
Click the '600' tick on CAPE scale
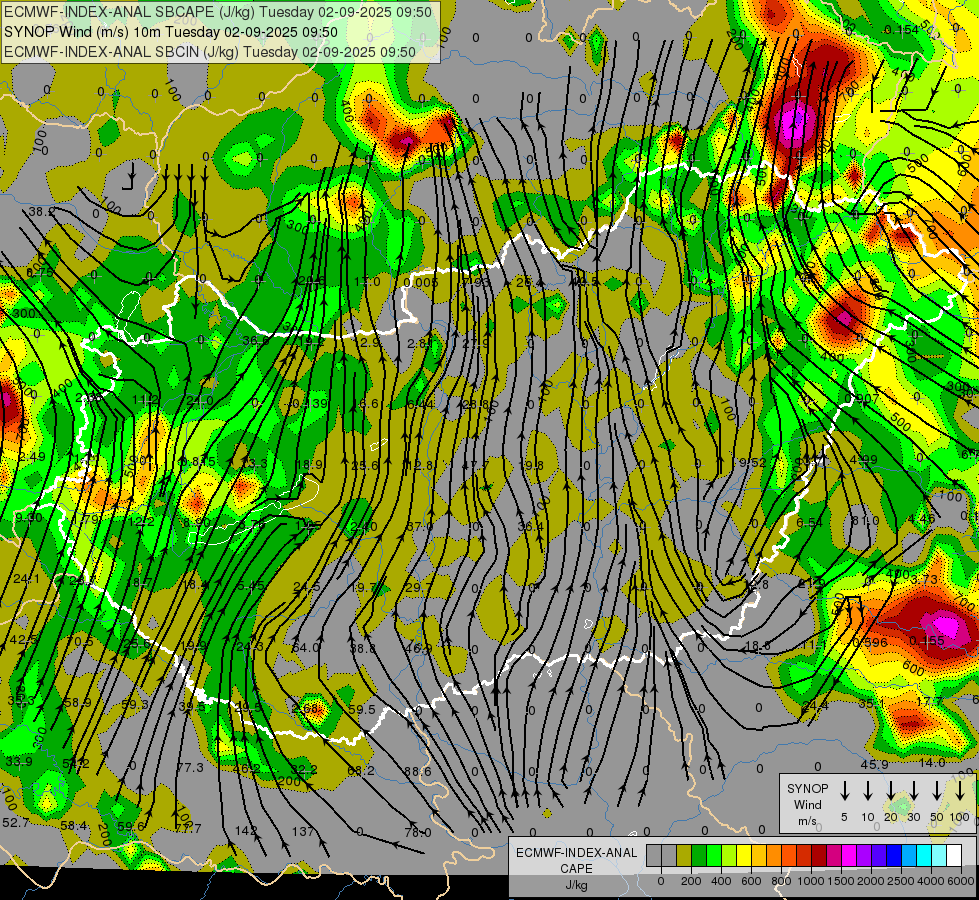click(x=751, y=881)
